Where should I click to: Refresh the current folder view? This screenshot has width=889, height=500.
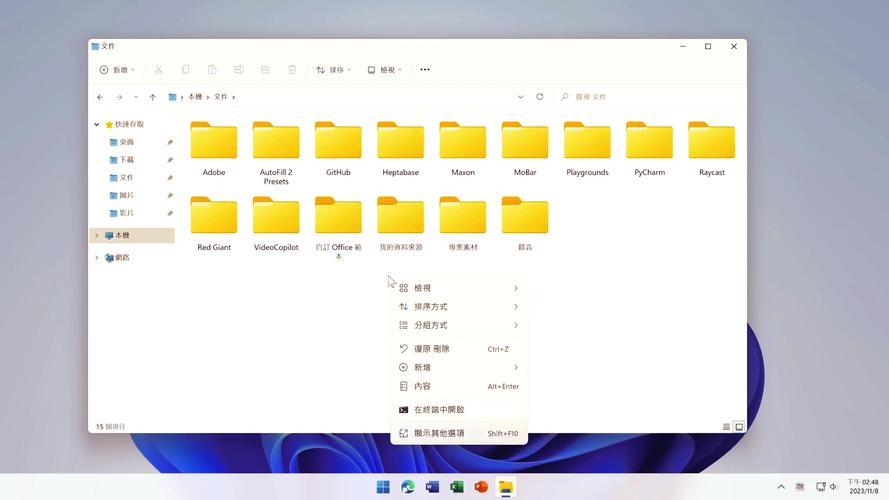pyautogui.click(x=540, y=97)
